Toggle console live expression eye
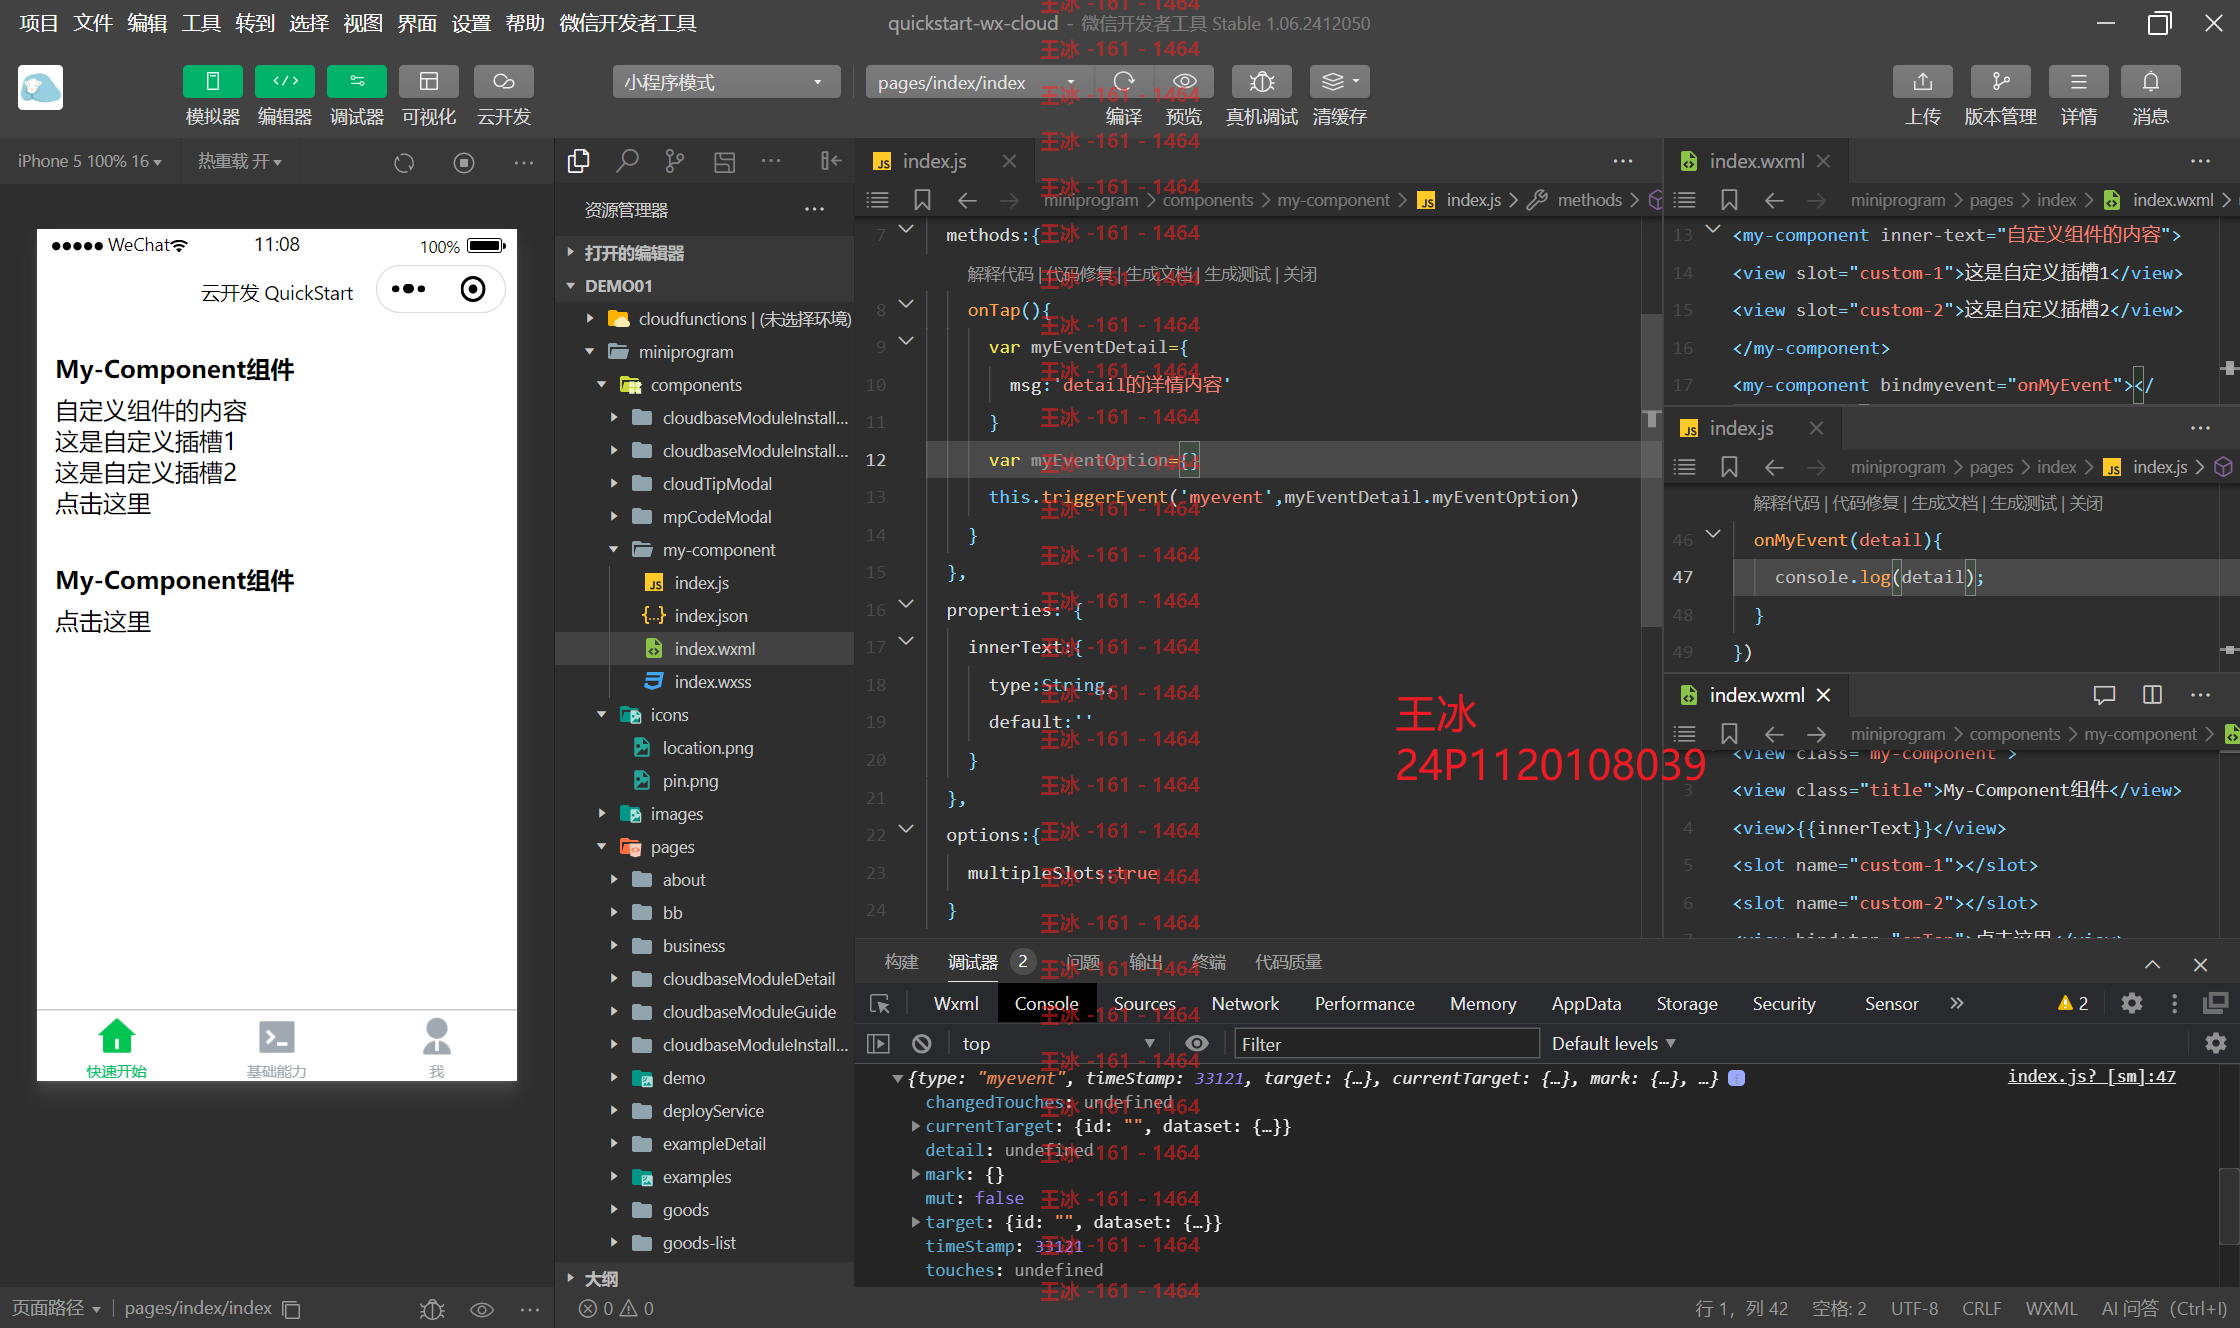Screen dimensions: 2240x1328 coord(1196,1044)
